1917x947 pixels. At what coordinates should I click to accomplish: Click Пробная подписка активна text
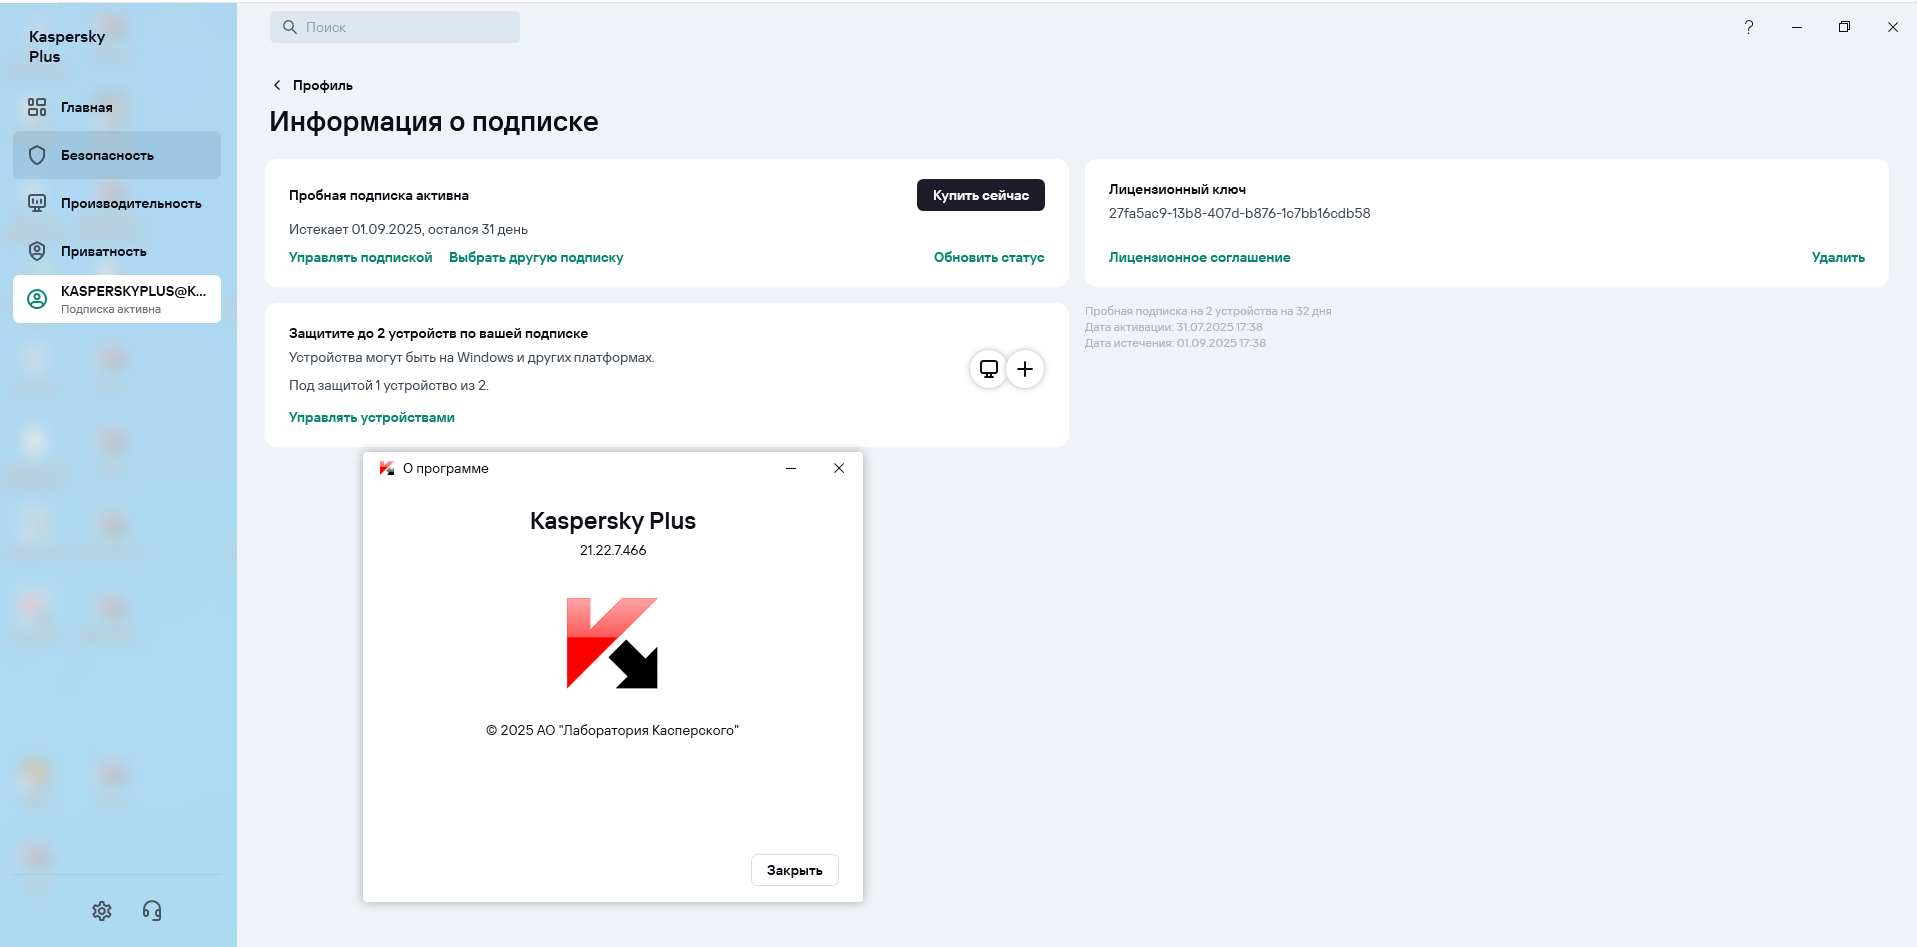point(379,195)
